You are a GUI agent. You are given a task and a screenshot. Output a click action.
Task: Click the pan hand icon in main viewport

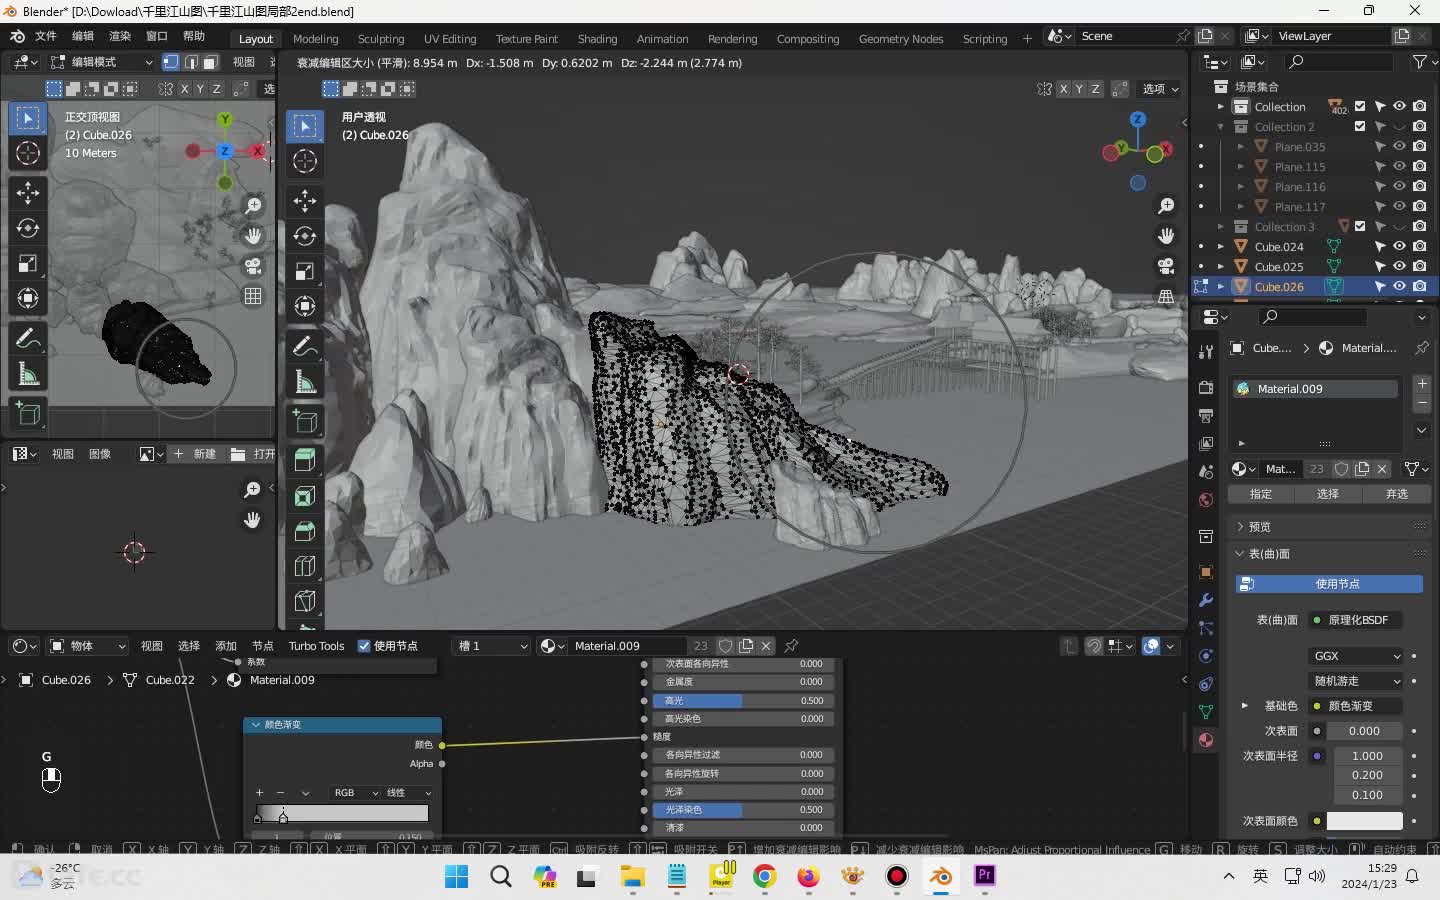[x=1166, y=236]
